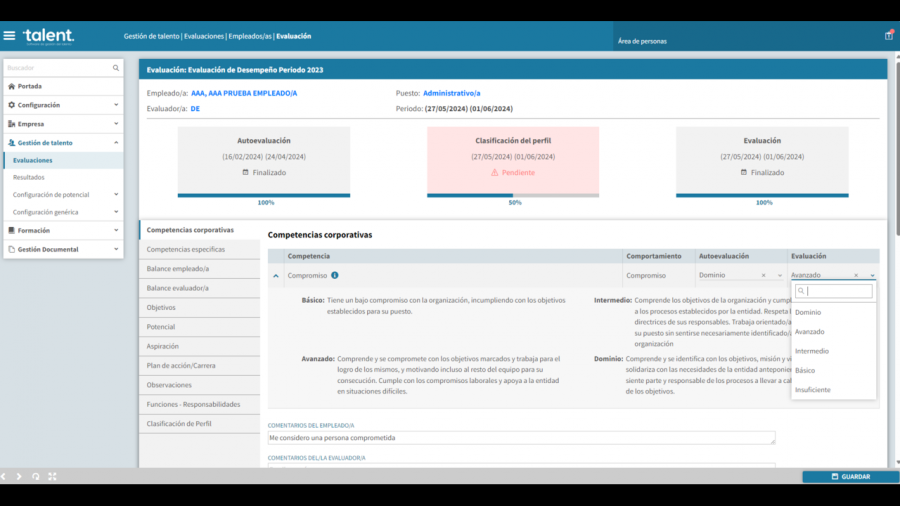Switch to Competencias específicas tab
Screen dimensions: 900x506
(x=199, y=250)
